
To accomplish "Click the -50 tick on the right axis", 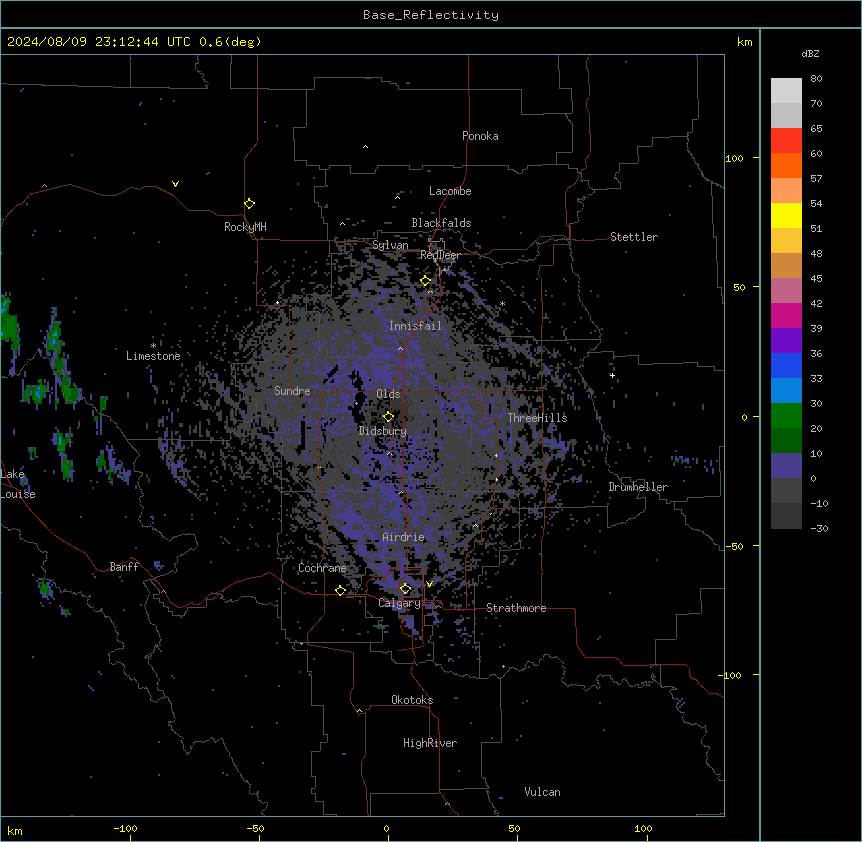I will click(x=734, y=546).
